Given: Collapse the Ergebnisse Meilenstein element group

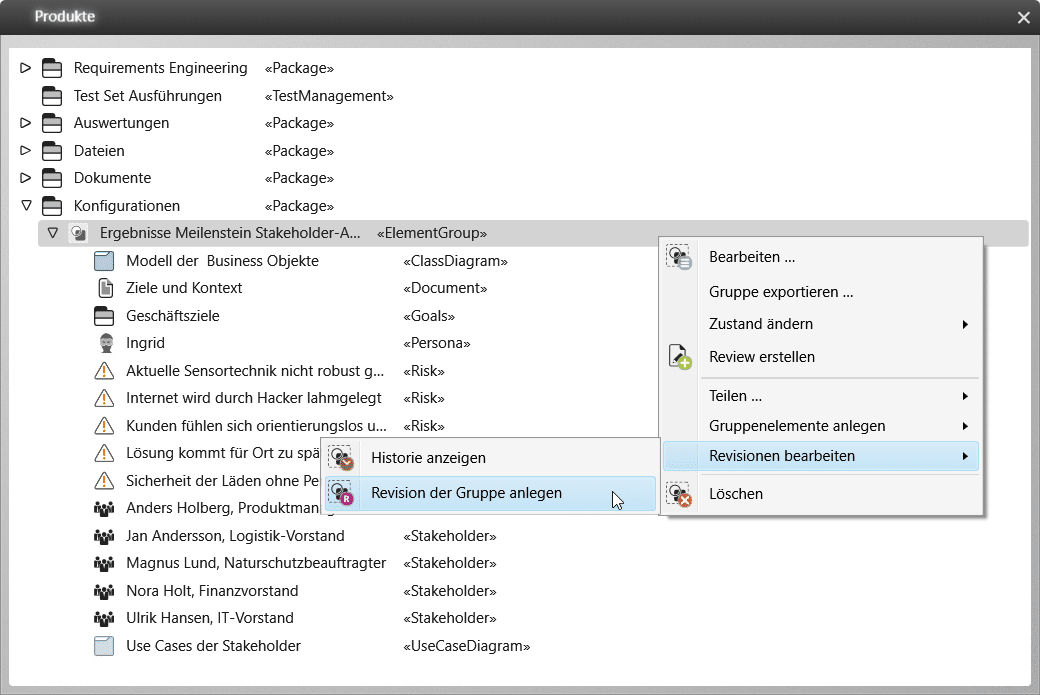Looking at the screenshot, I should coord(53,233).
